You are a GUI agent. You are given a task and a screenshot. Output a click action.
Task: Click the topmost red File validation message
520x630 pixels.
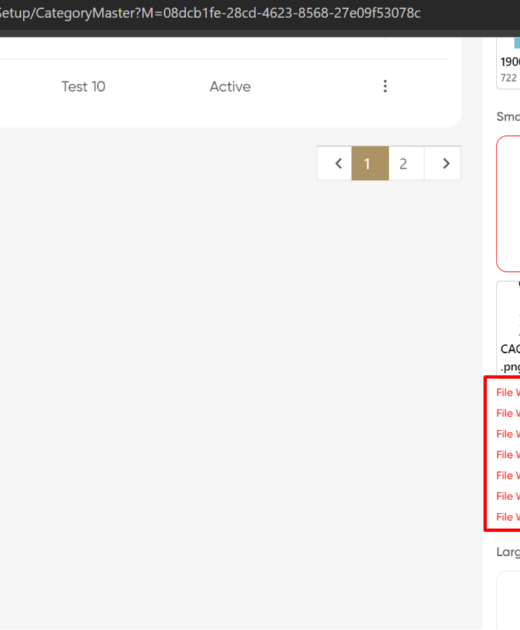[508, 393]
